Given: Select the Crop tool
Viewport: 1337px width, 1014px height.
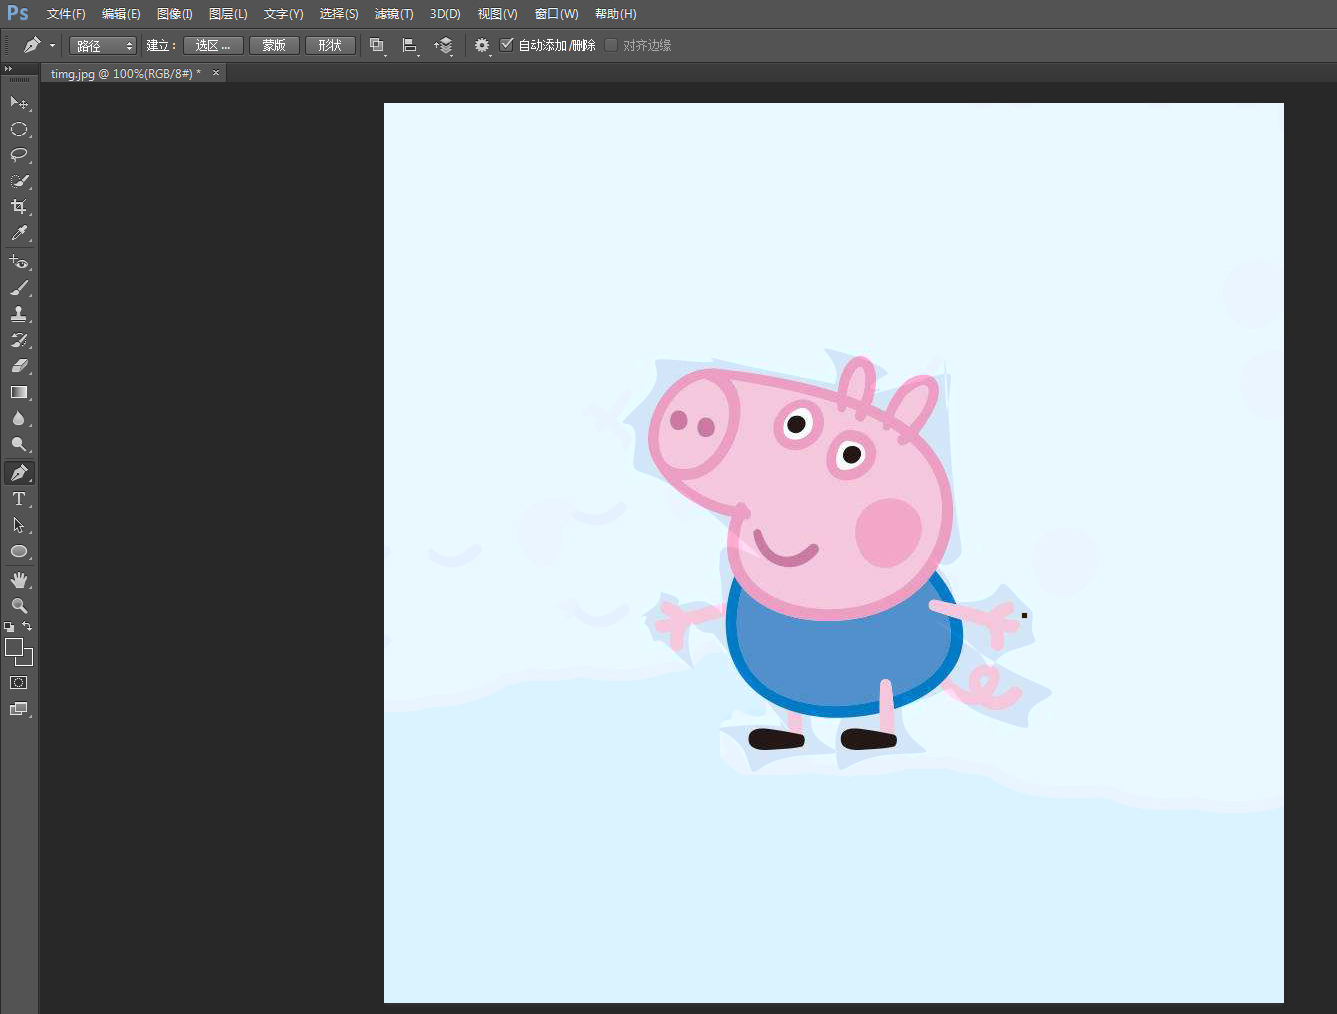Looking at the screenshot, I should point(19,207).
